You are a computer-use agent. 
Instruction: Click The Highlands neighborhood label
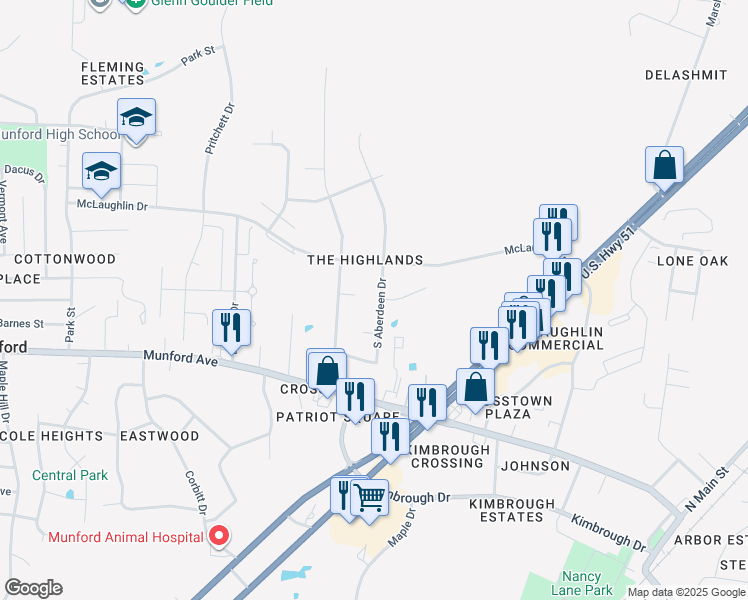(365, 260)
